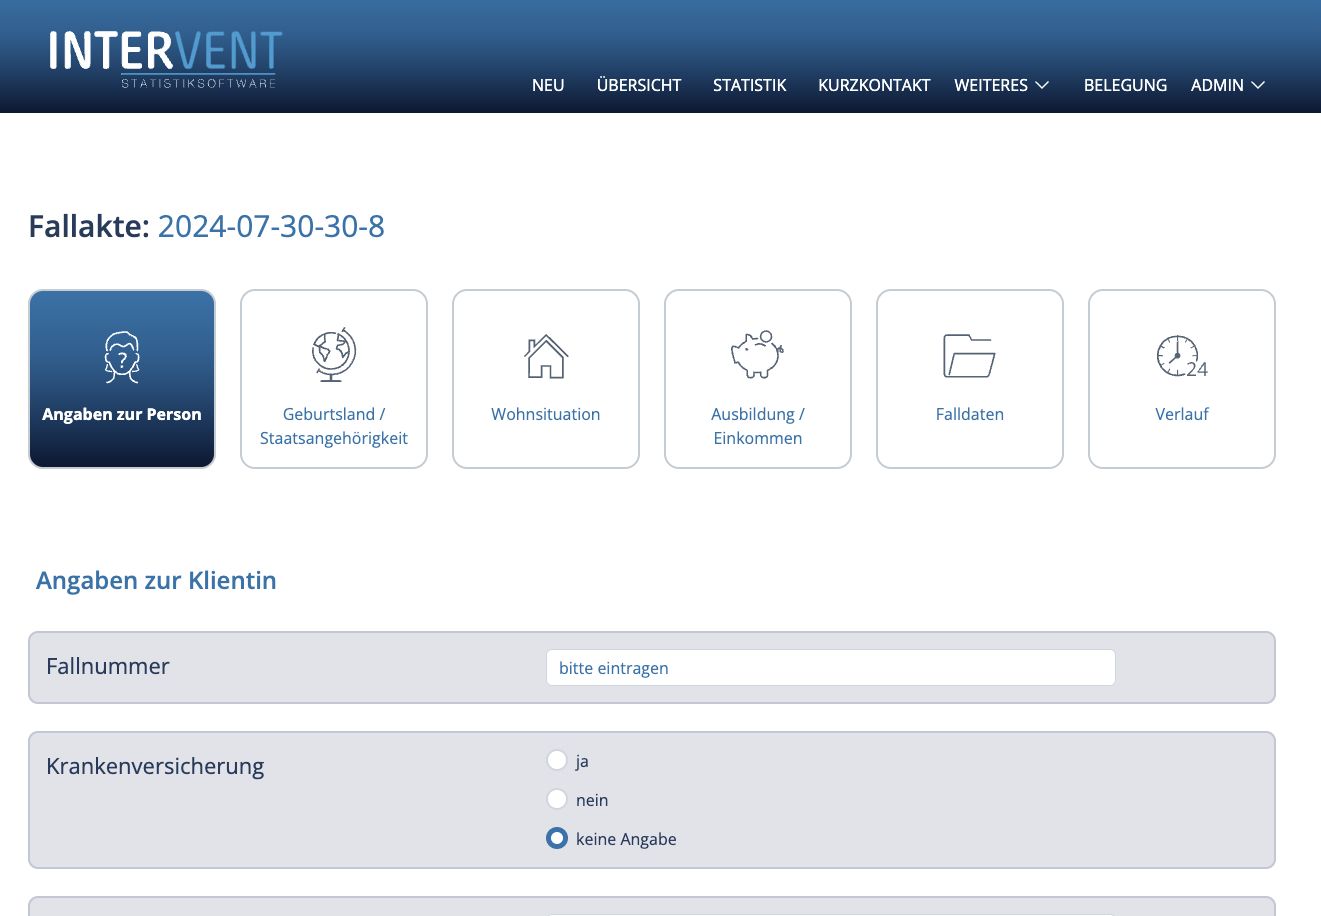Click the folder icon for Falldaten
The image size is (1321, 916).
click(970, 356)
